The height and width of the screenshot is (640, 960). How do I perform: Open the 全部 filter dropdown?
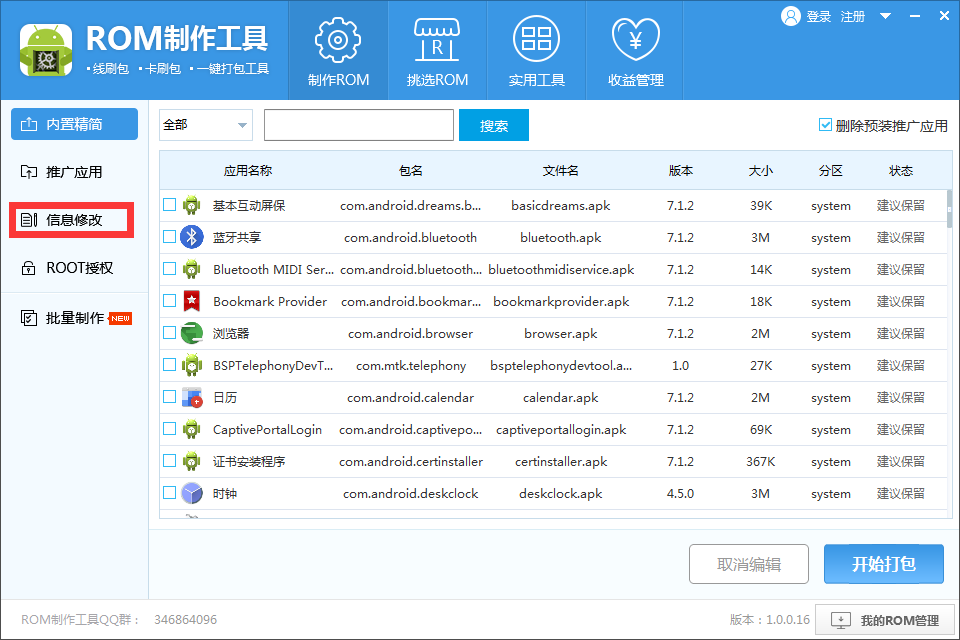[205, 124]
